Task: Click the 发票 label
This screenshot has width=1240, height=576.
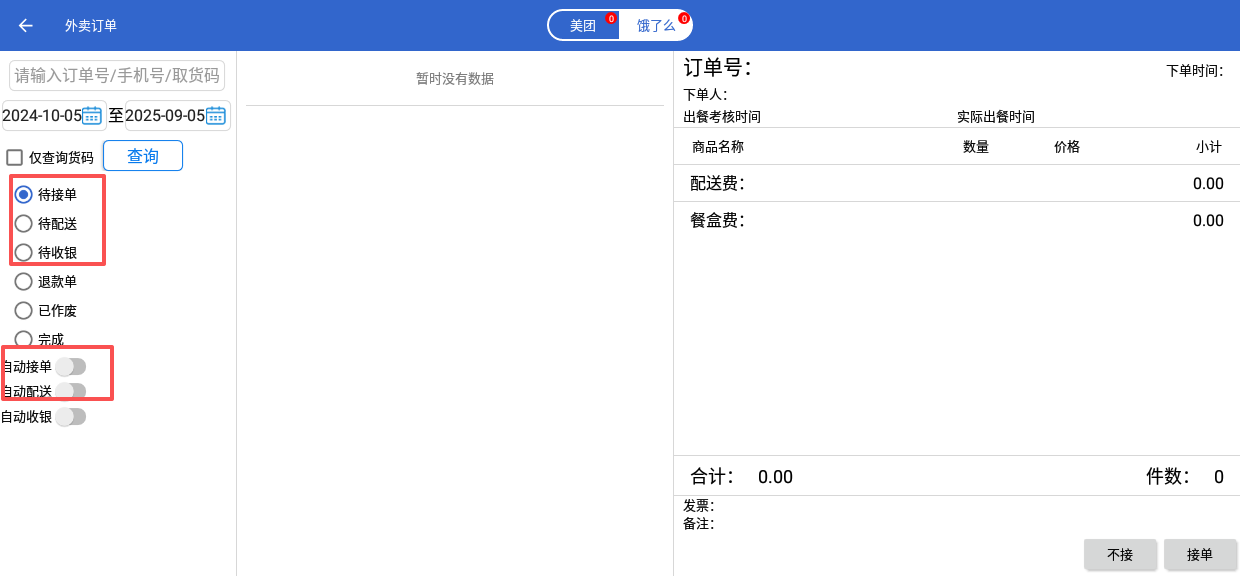Action: [x=699, y=506]
